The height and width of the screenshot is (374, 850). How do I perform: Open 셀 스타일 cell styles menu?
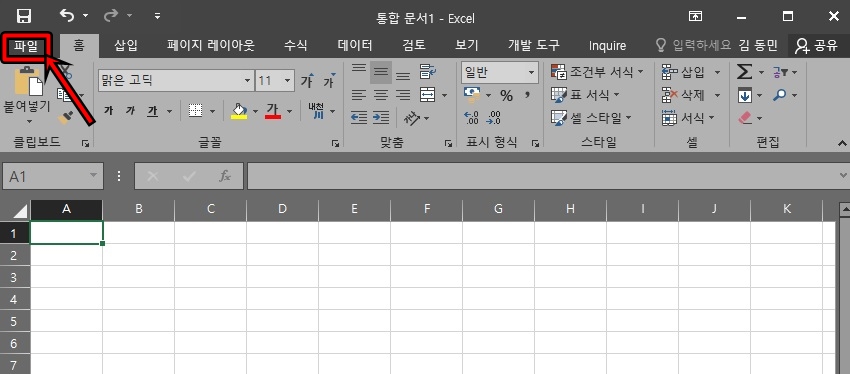(591, 118)
